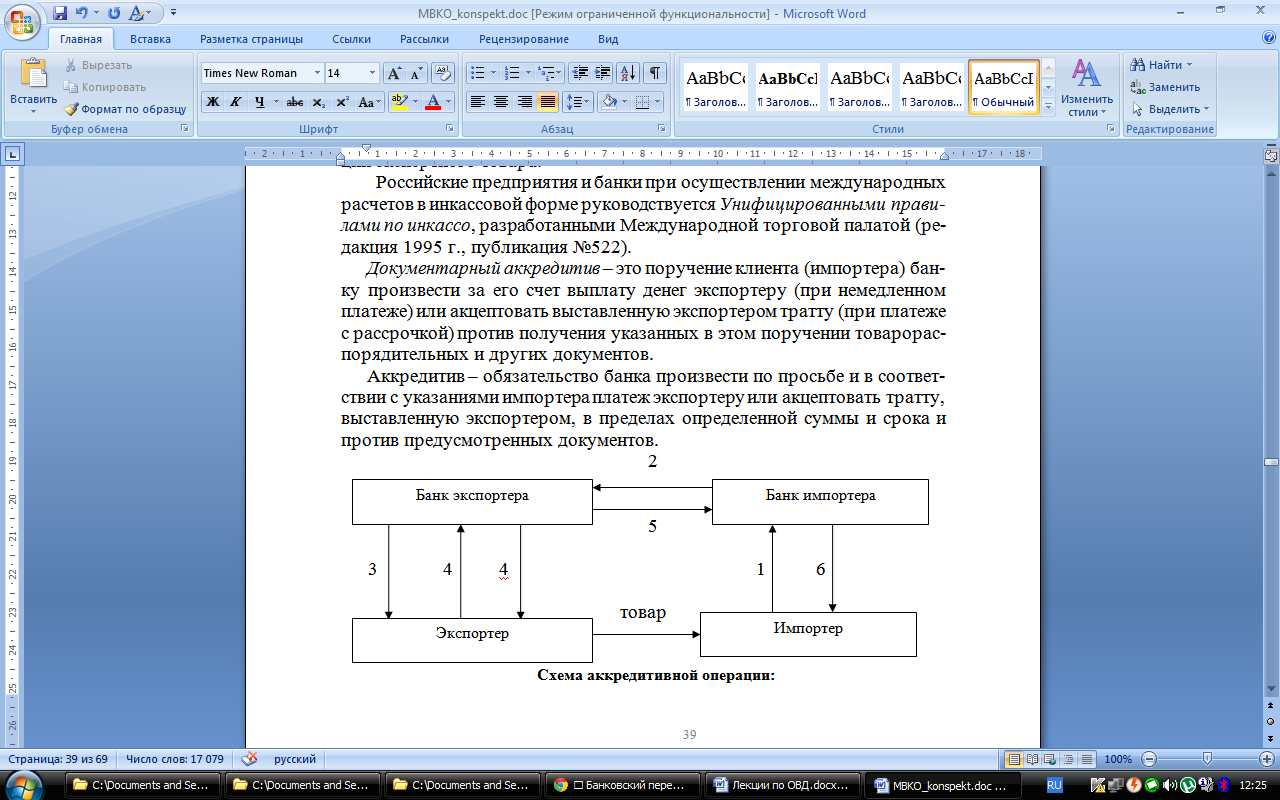
Task: Increase paragraph indent
Action: pyautogui.click(x=603, y=73)
